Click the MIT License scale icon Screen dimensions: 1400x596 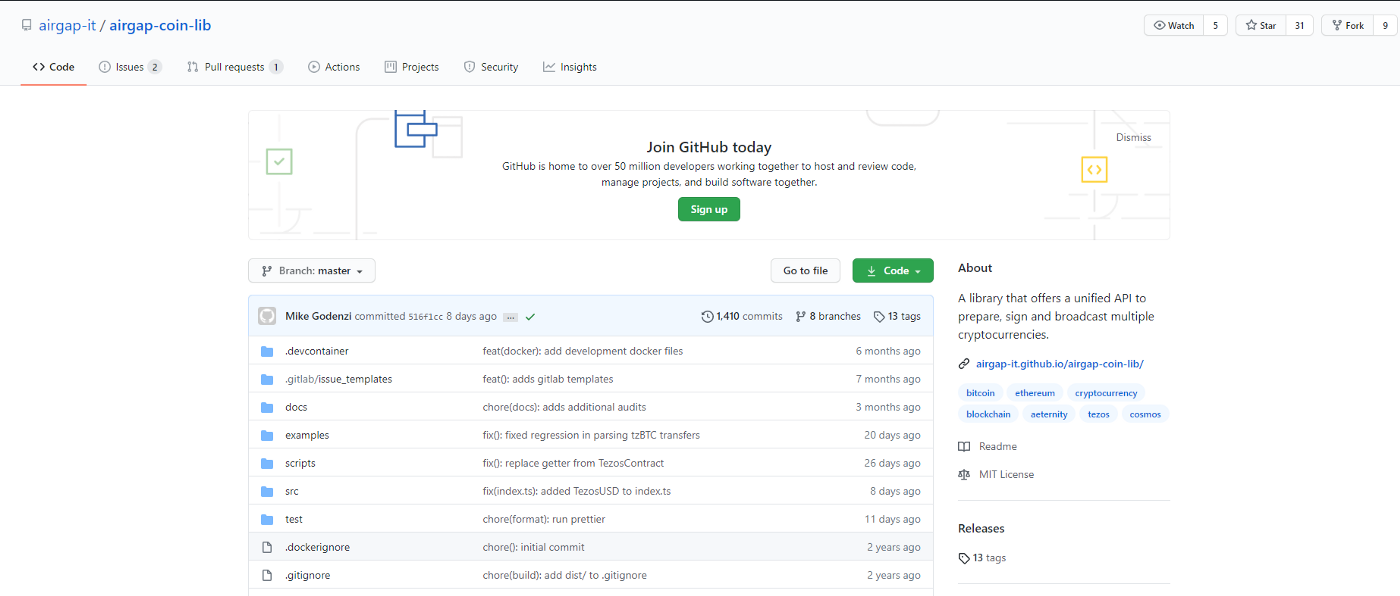[964, 475]
